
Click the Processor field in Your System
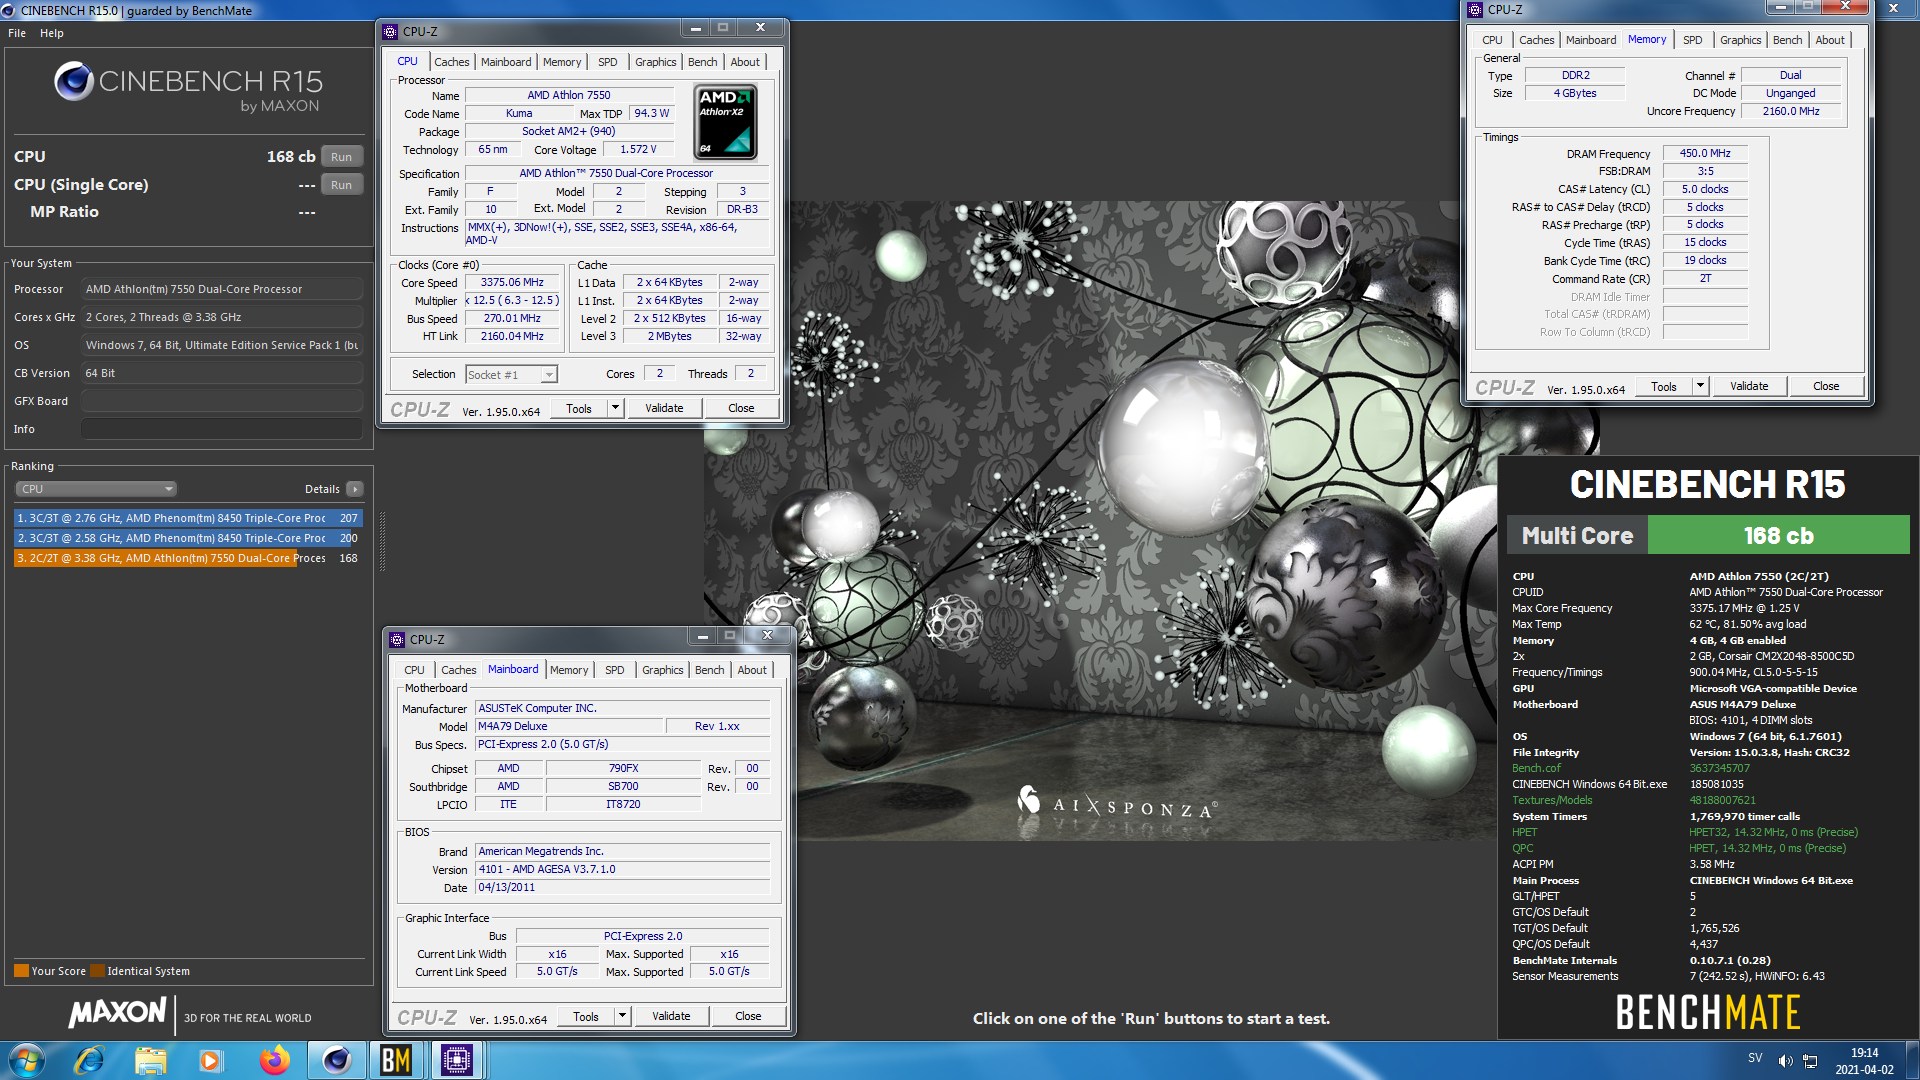point(221,289)
